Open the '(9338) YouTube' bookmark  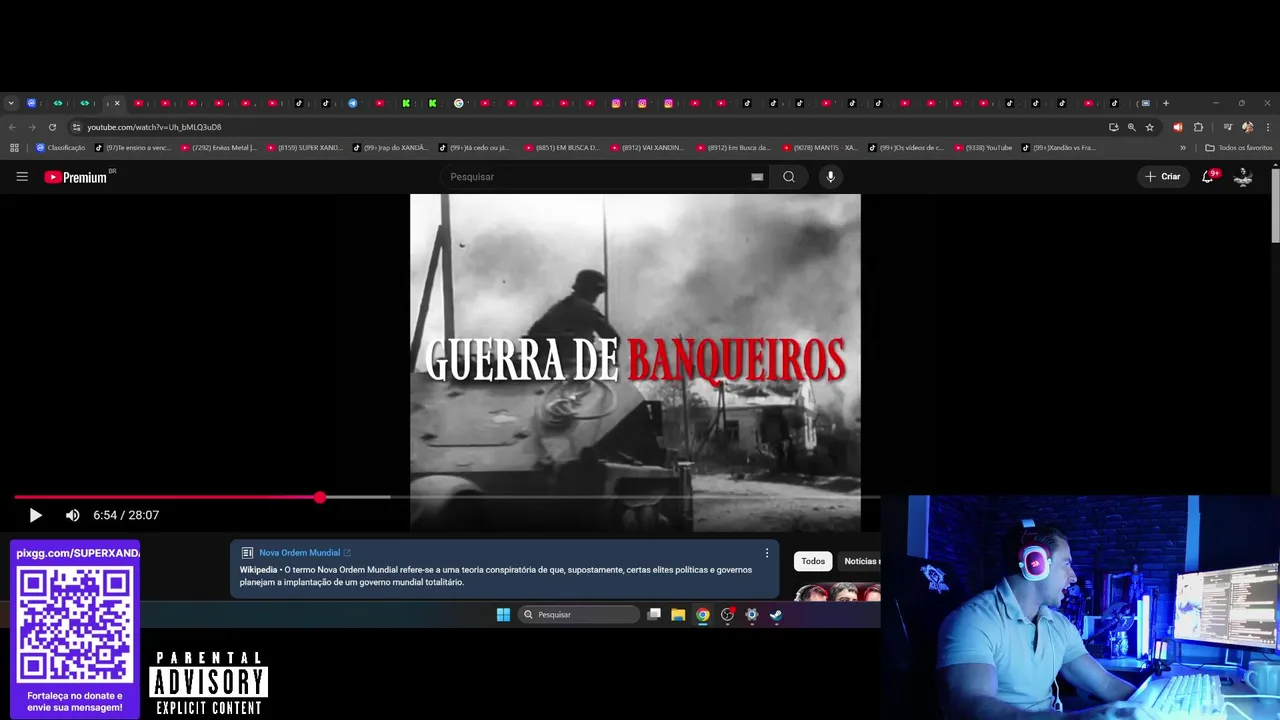(983, 148)
